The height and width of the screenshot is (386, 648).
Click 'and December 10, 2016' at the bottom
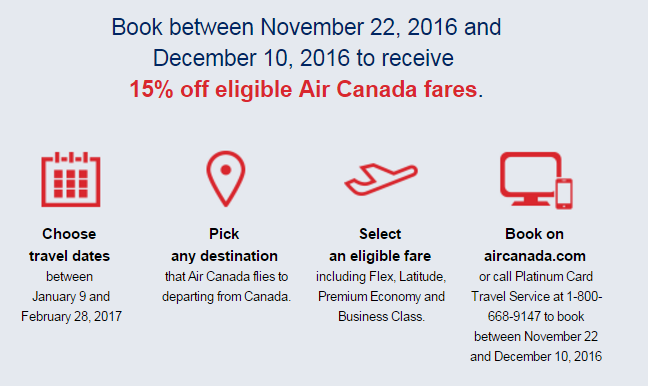(536, 356)
